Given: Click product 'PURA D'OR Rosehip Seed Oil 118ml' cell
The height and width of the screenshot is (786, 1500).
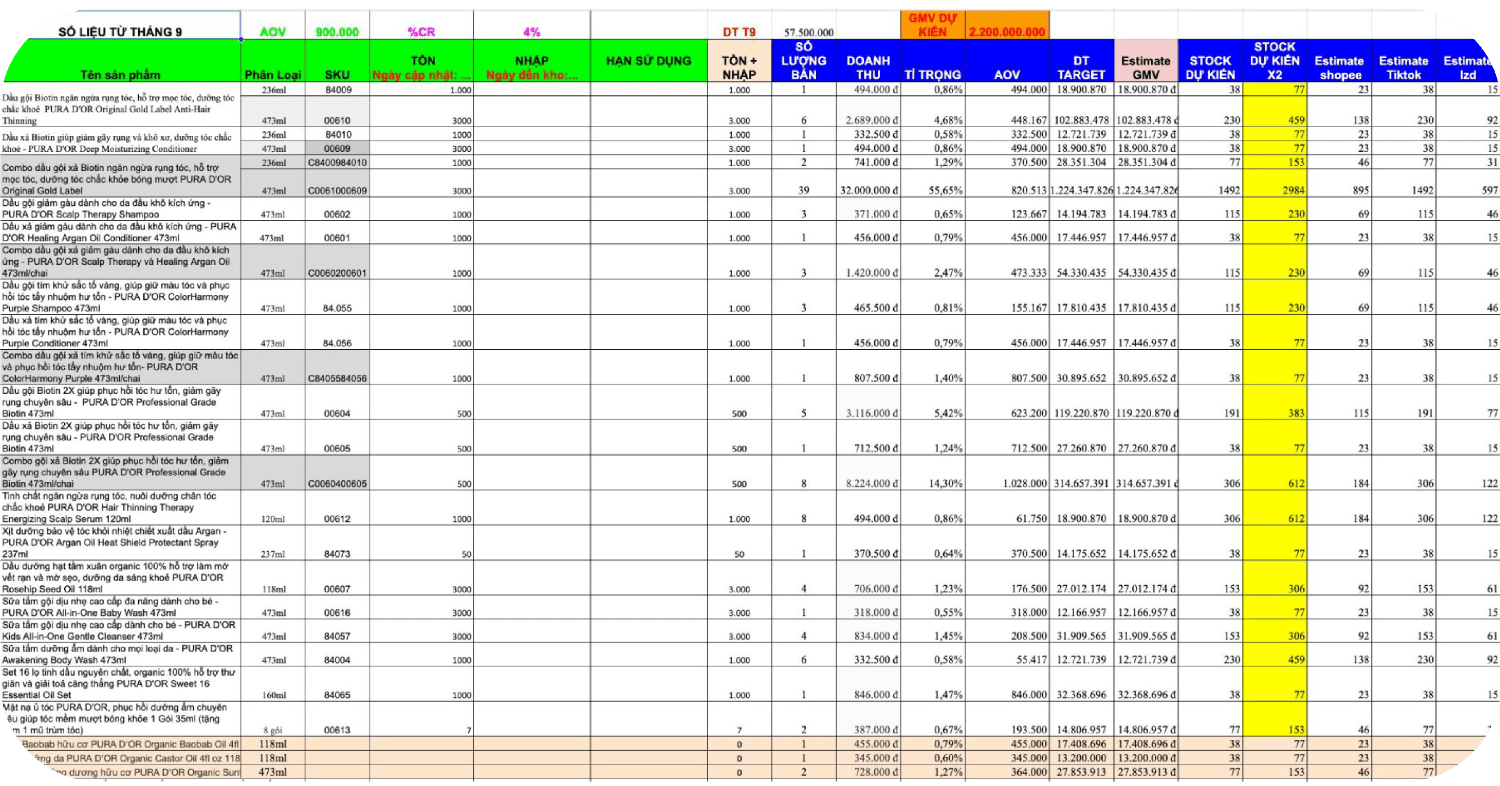Looking at the screenshot, I should [121, 578].
